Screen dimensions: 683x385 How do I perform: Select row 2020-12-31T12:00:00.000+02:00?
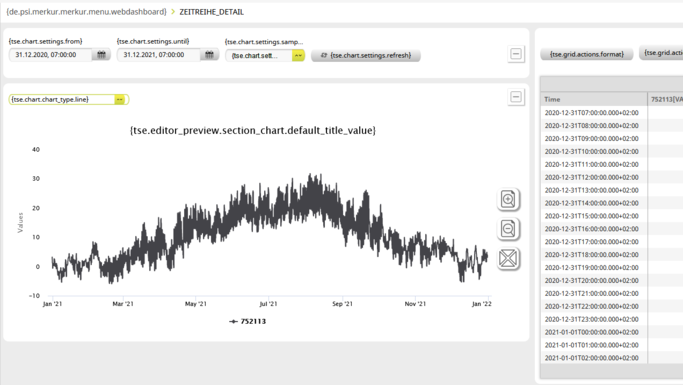(612, 177)
